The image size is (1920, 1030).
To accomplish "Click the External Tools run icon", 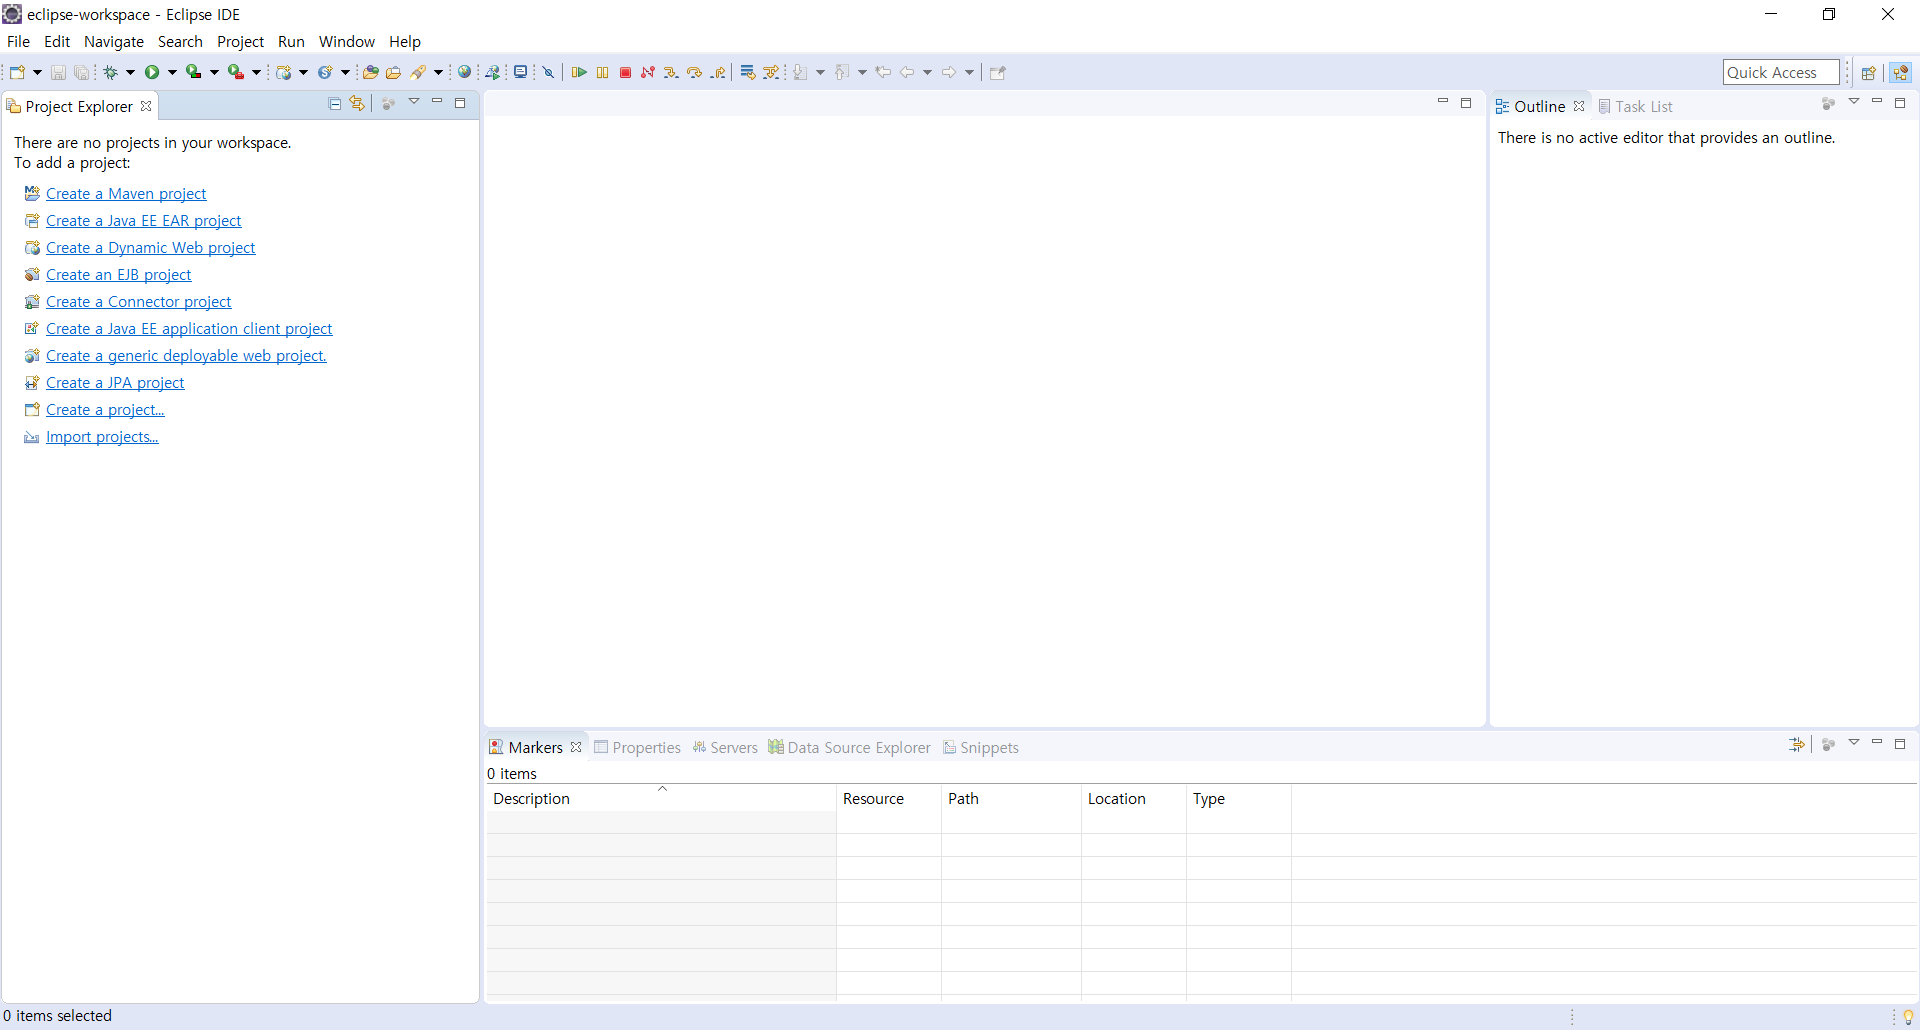I will point(236,72).
